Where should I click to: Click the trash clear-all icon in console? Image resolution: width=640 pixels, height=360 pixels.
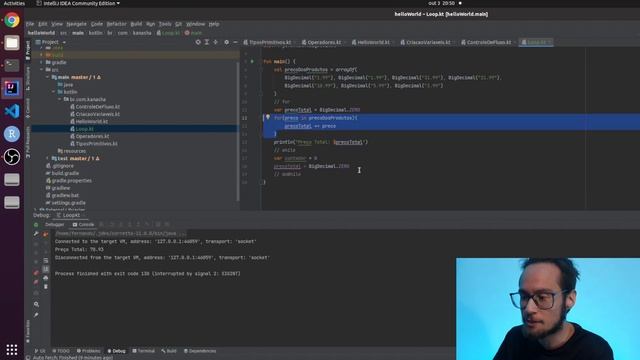[46, 287]
